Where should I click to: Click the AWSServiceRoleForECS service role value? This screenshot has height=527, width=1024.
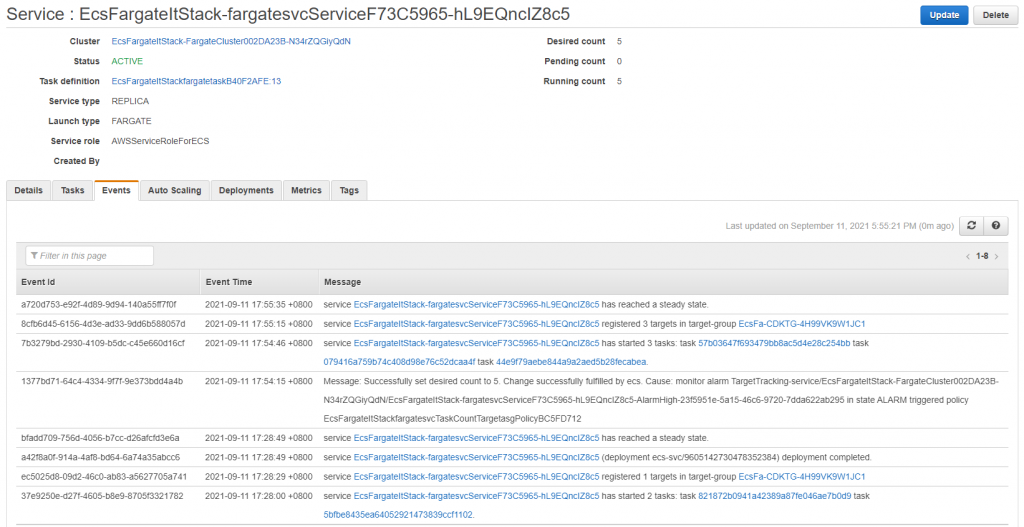pos(161,141)
